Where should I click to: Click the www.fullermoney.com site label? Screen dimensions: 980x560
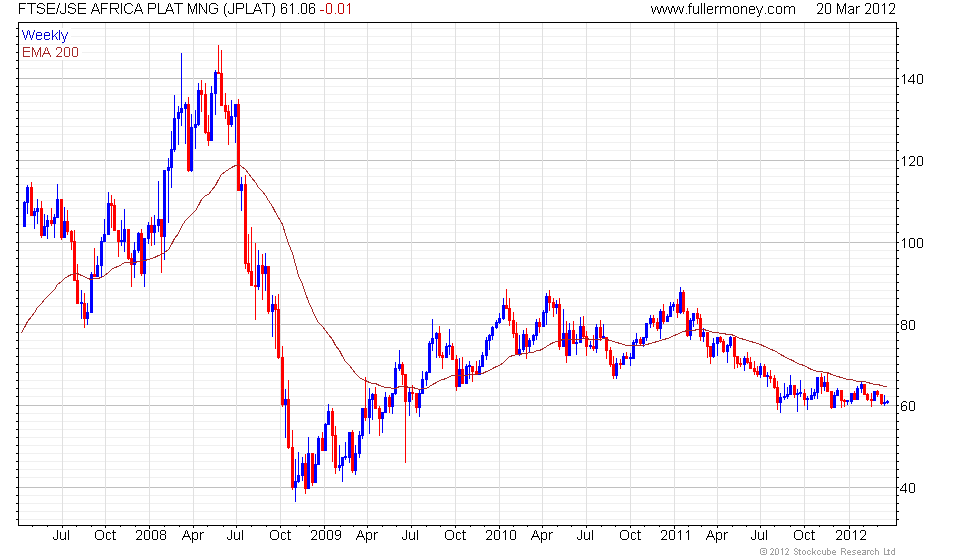click(722, 9)
